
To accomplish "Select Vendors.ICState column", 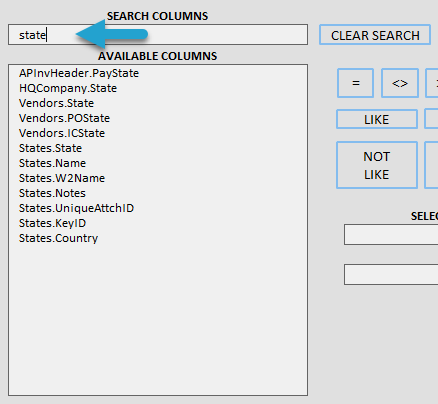I will tap(62, 133).
